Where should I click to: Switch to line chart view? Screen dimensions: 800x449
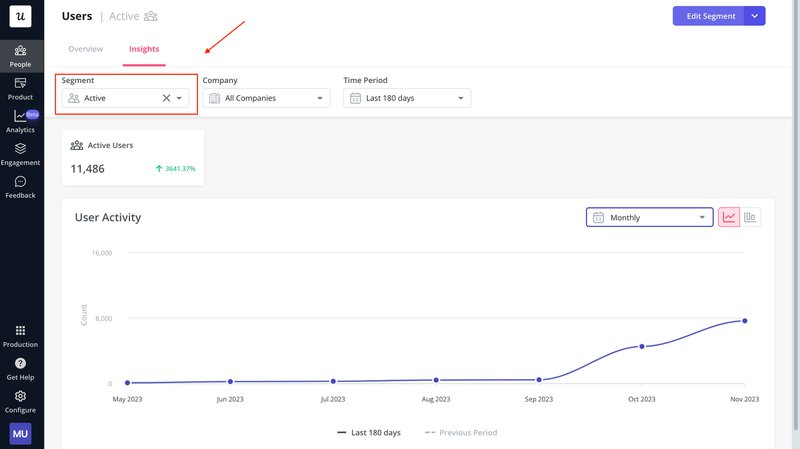[x=729, y=217]
